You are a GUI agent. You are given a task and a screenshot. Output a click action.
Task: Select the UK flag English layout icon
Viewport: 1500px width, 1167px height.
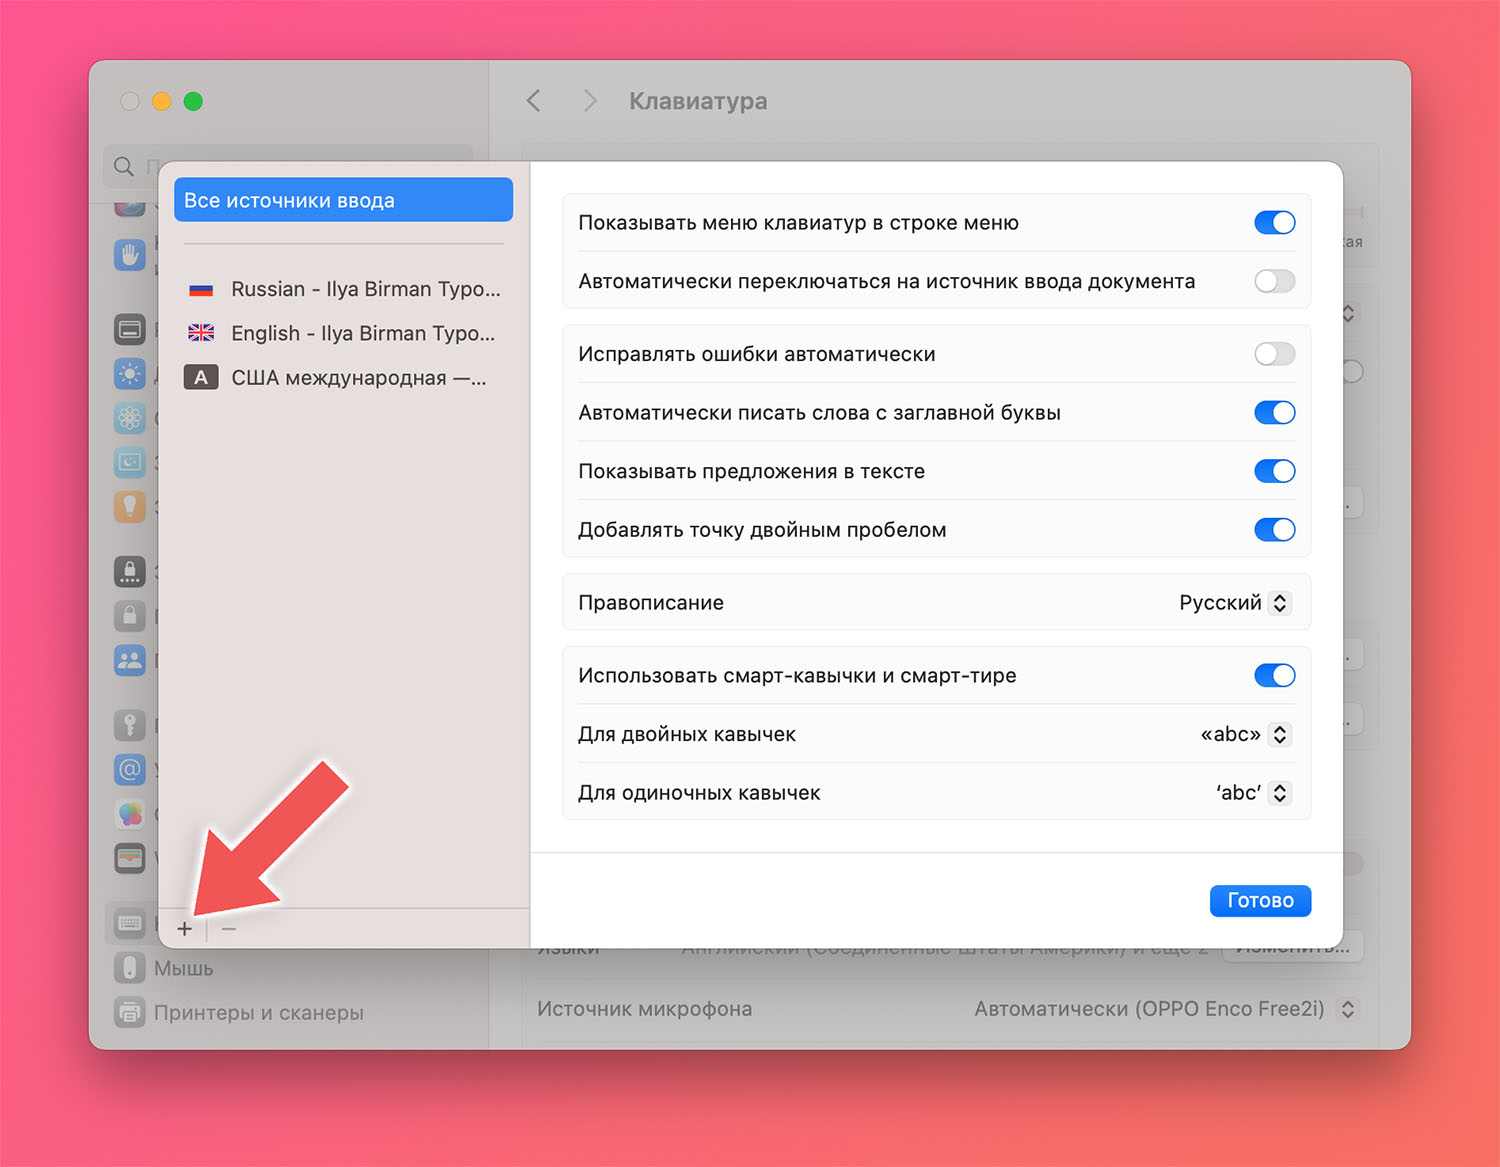[x=201, y=333]
